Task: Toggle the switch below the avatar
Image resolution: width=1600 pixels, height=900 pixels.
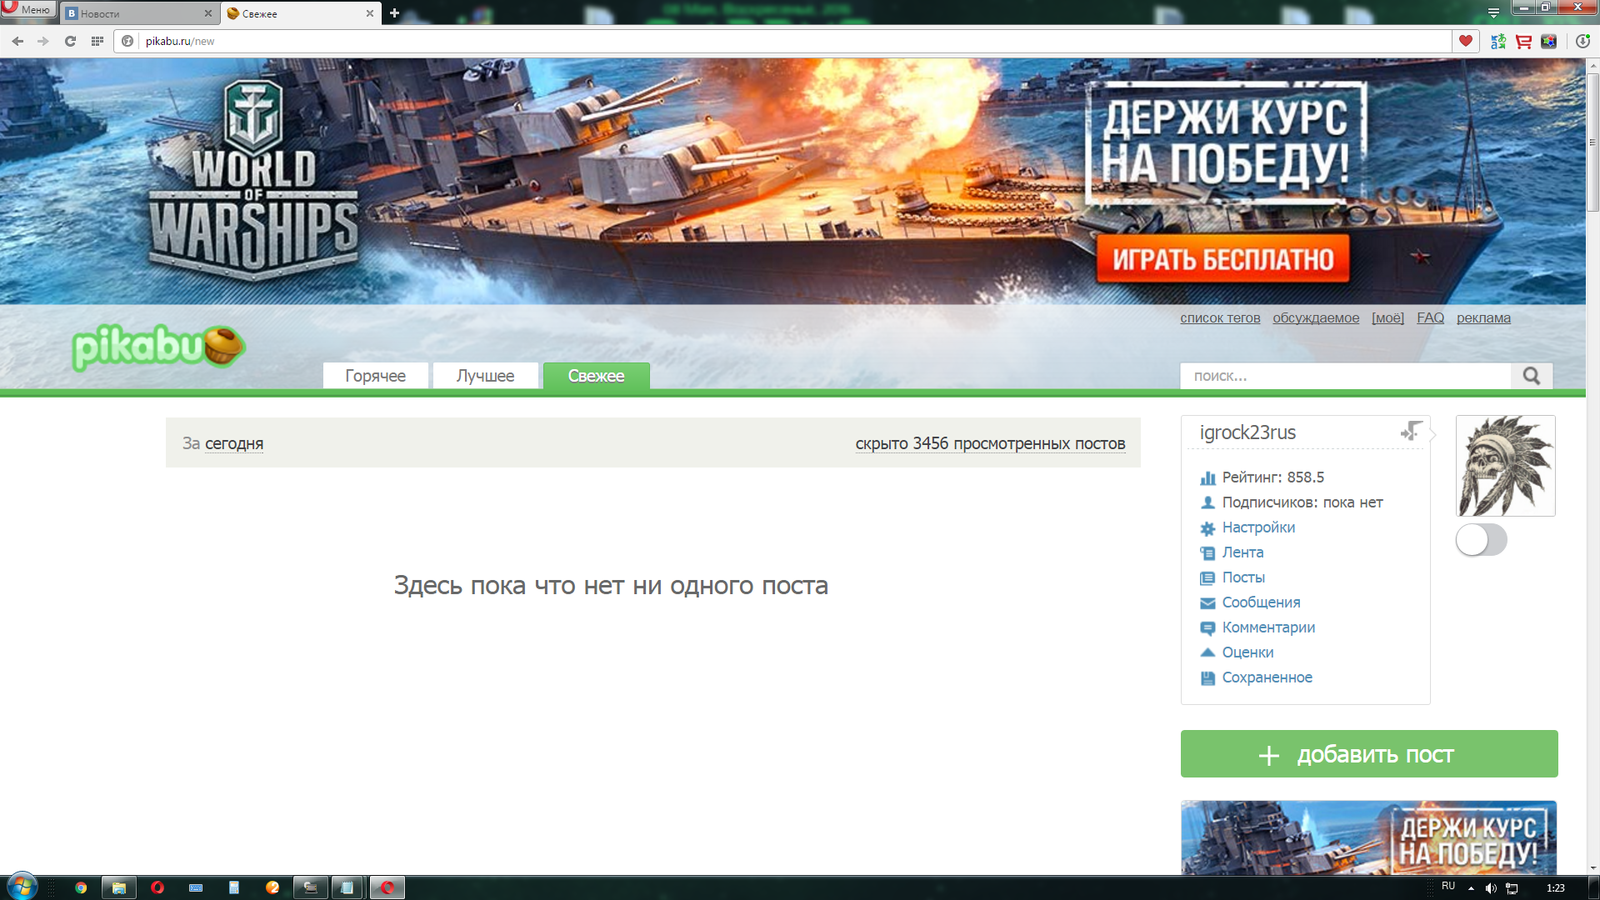Action: click(x=1481, y=540)
